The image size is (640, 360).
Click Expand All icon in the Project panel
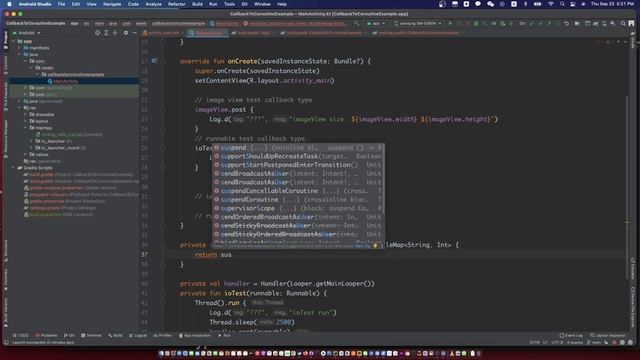[106, 33]
